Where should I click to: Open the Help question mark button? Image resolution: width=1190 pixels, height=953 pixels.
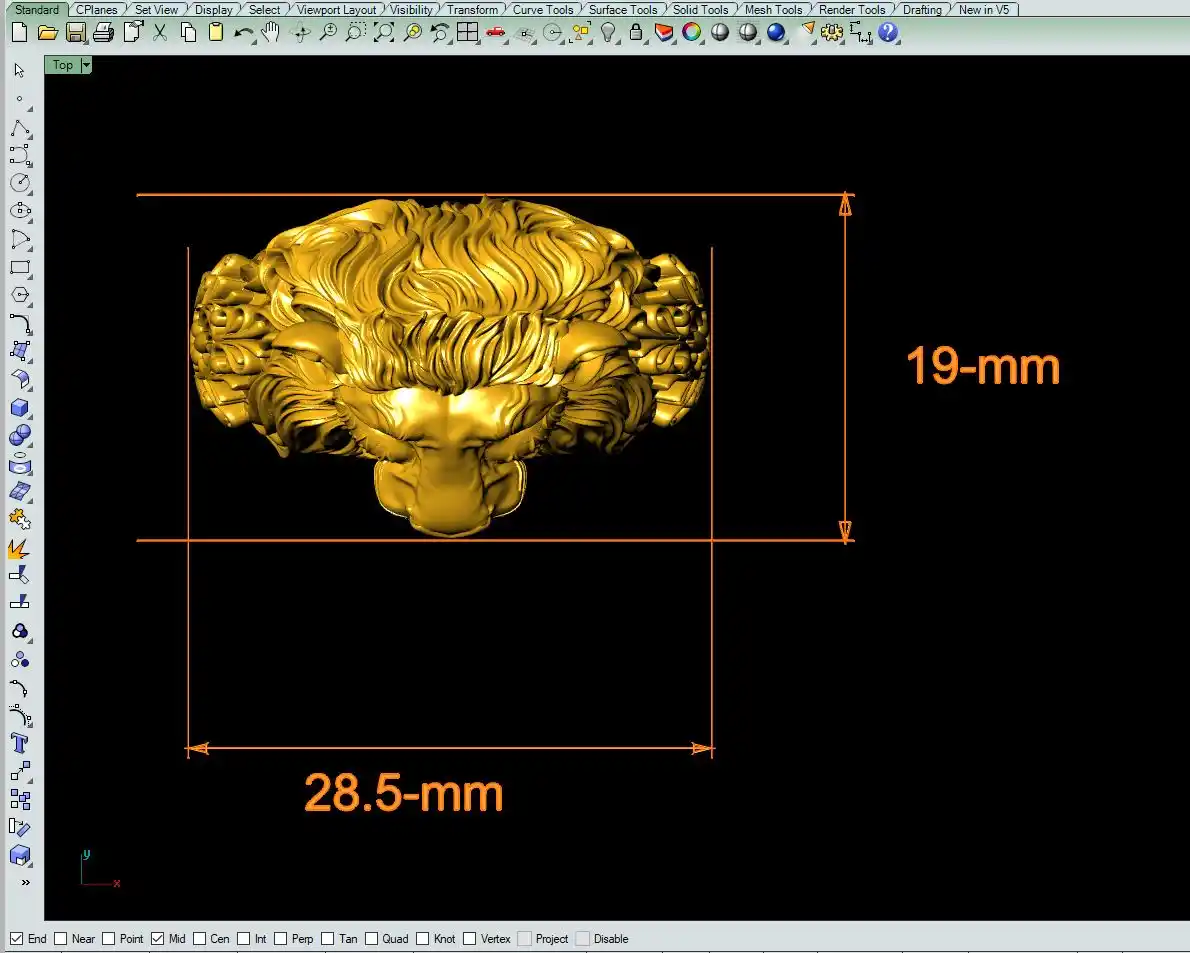pyautogui.click(x=888, y=33)
